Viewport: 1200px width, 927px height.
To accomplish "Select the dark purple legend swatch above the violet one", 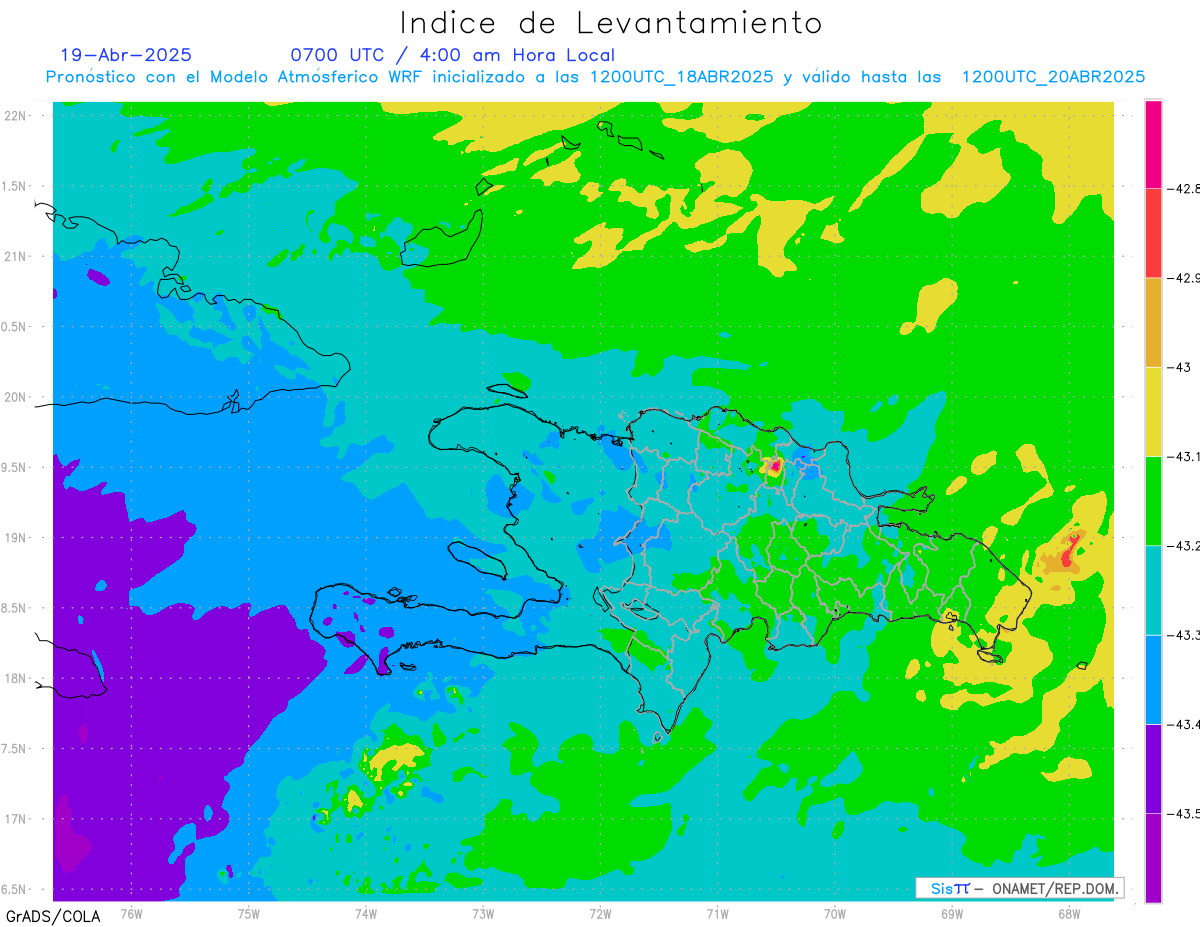I will (1153, 768).
